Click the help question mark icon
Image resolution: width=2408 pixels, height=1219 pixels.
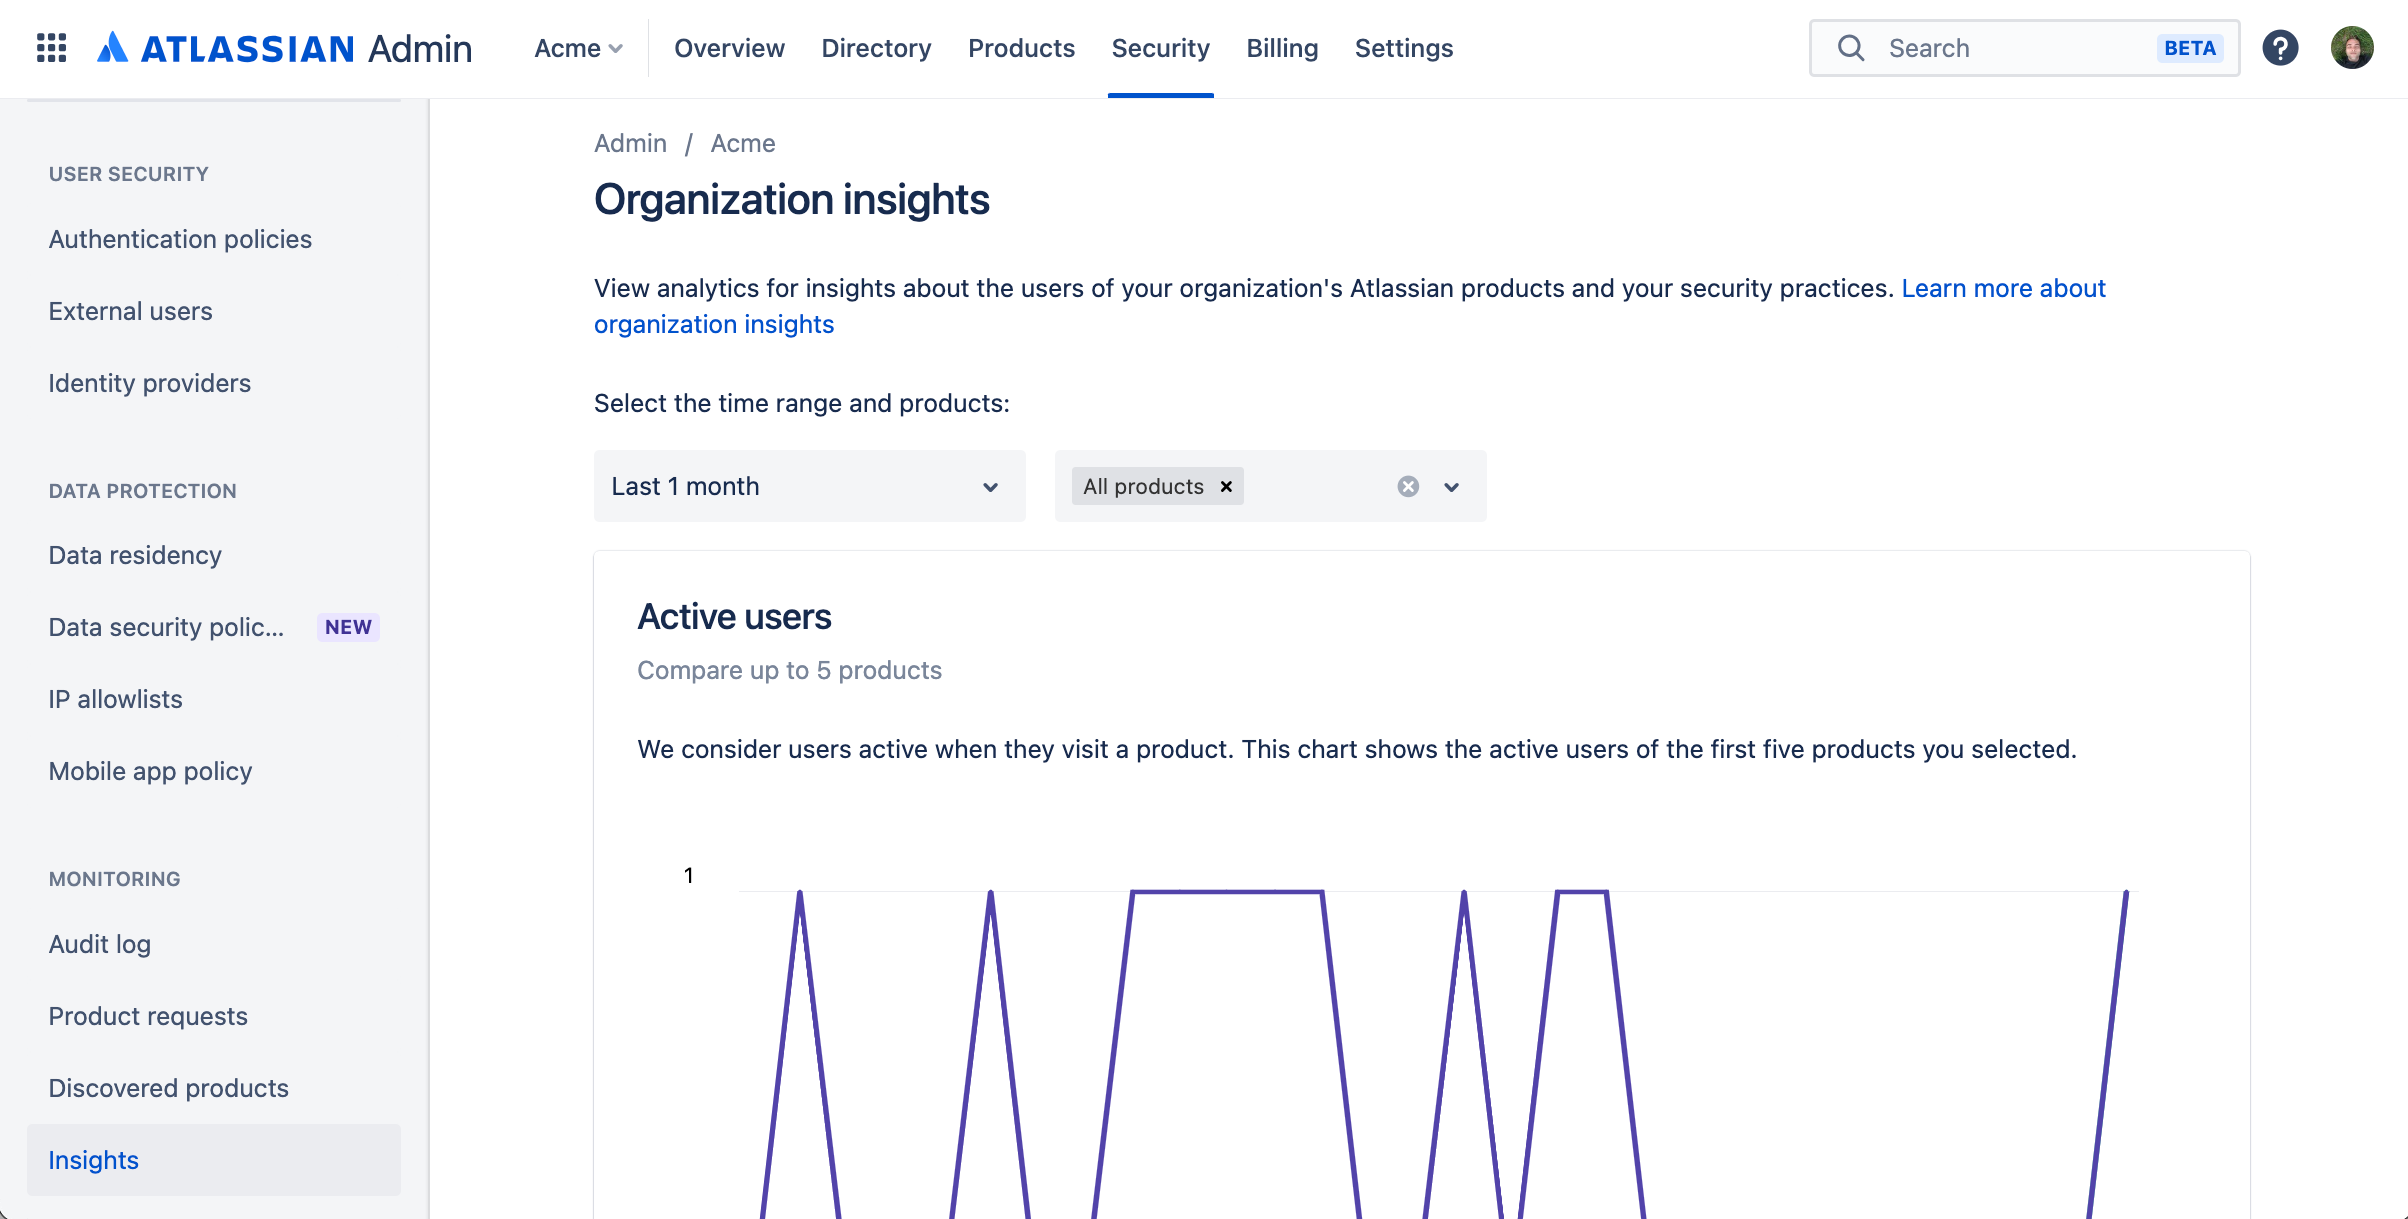[x=2281, y=47]
